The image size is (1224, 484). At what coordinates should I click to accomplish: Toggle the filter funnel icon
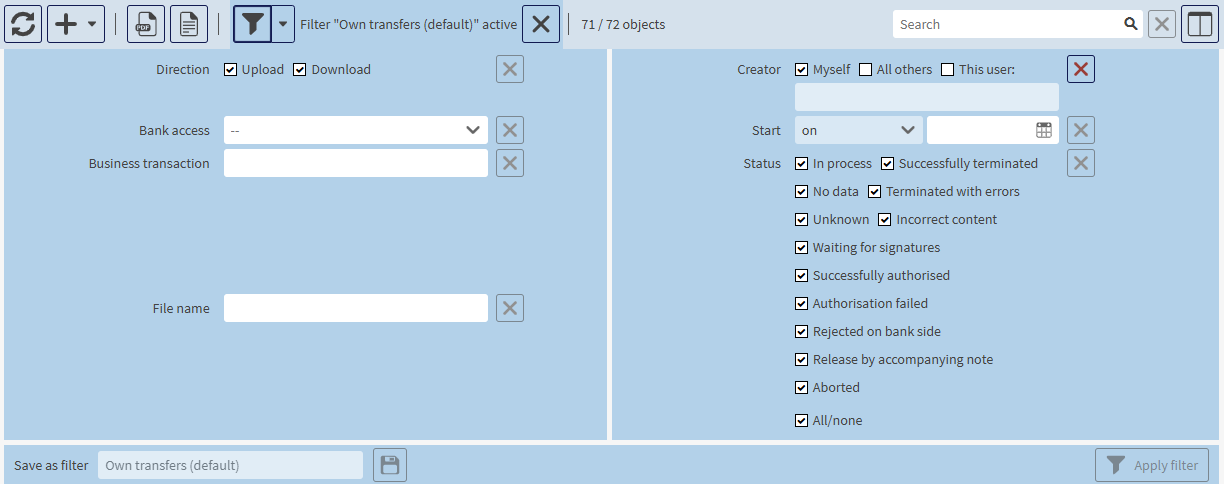[x=252, y=24]
